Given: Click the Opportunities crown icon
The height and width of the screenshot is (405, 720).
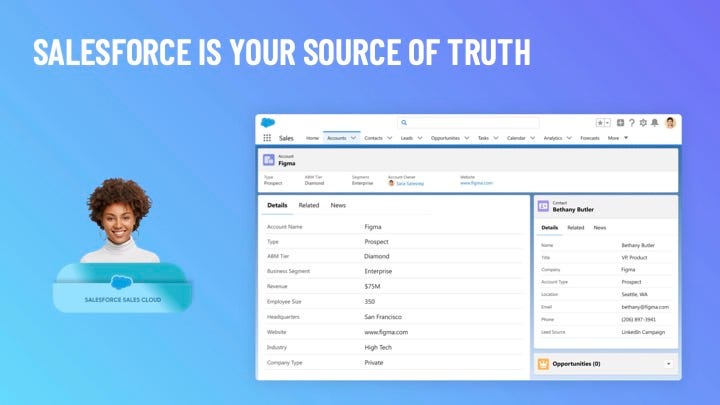Looking at the screenshot, I should click(x=543, y=364).
